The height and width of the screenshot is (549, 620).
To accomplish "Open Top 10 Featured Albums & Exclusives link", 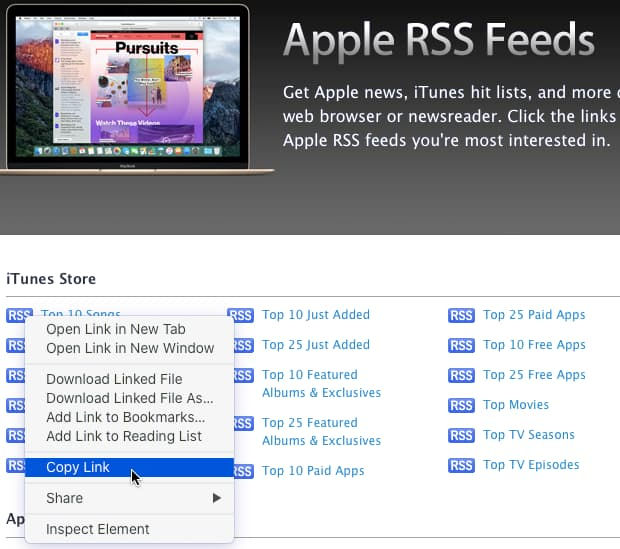I will point(321,384).
